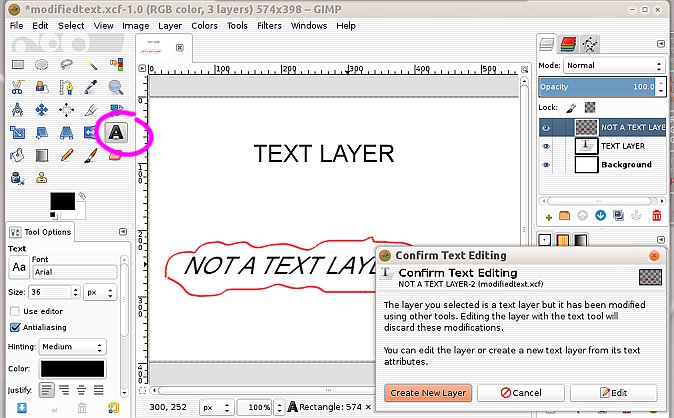
Task: Open the Layer menu
Action: click(170, 26)
